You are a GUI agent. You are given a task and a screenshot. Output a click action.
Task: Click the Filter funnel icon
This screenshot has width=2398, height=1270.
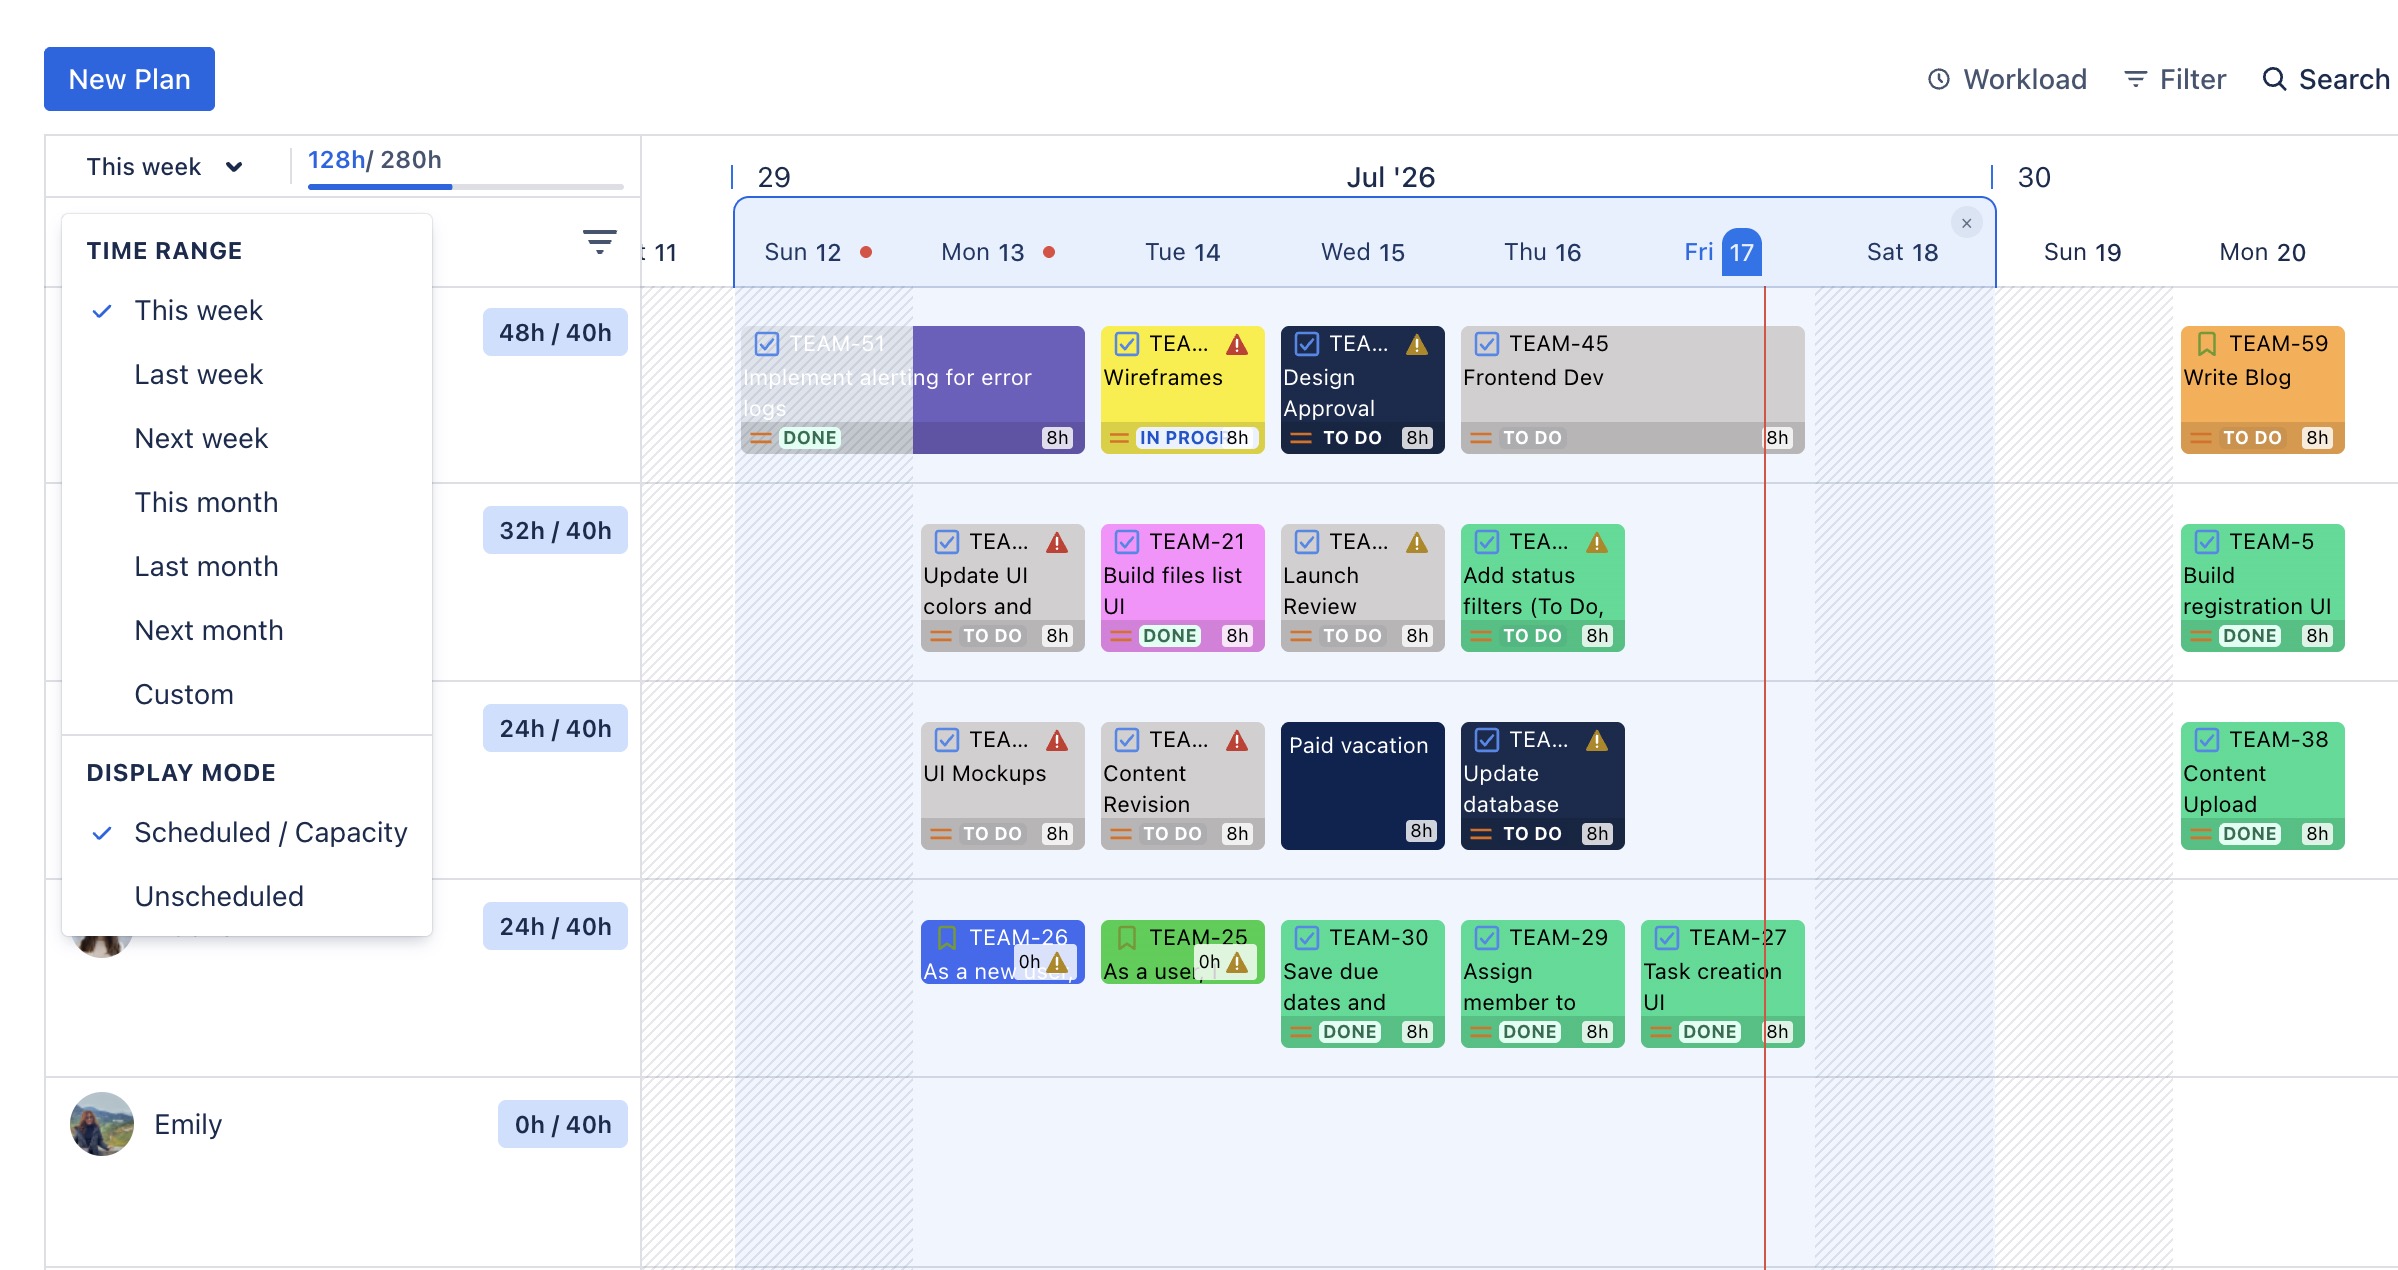point(2135,79)
